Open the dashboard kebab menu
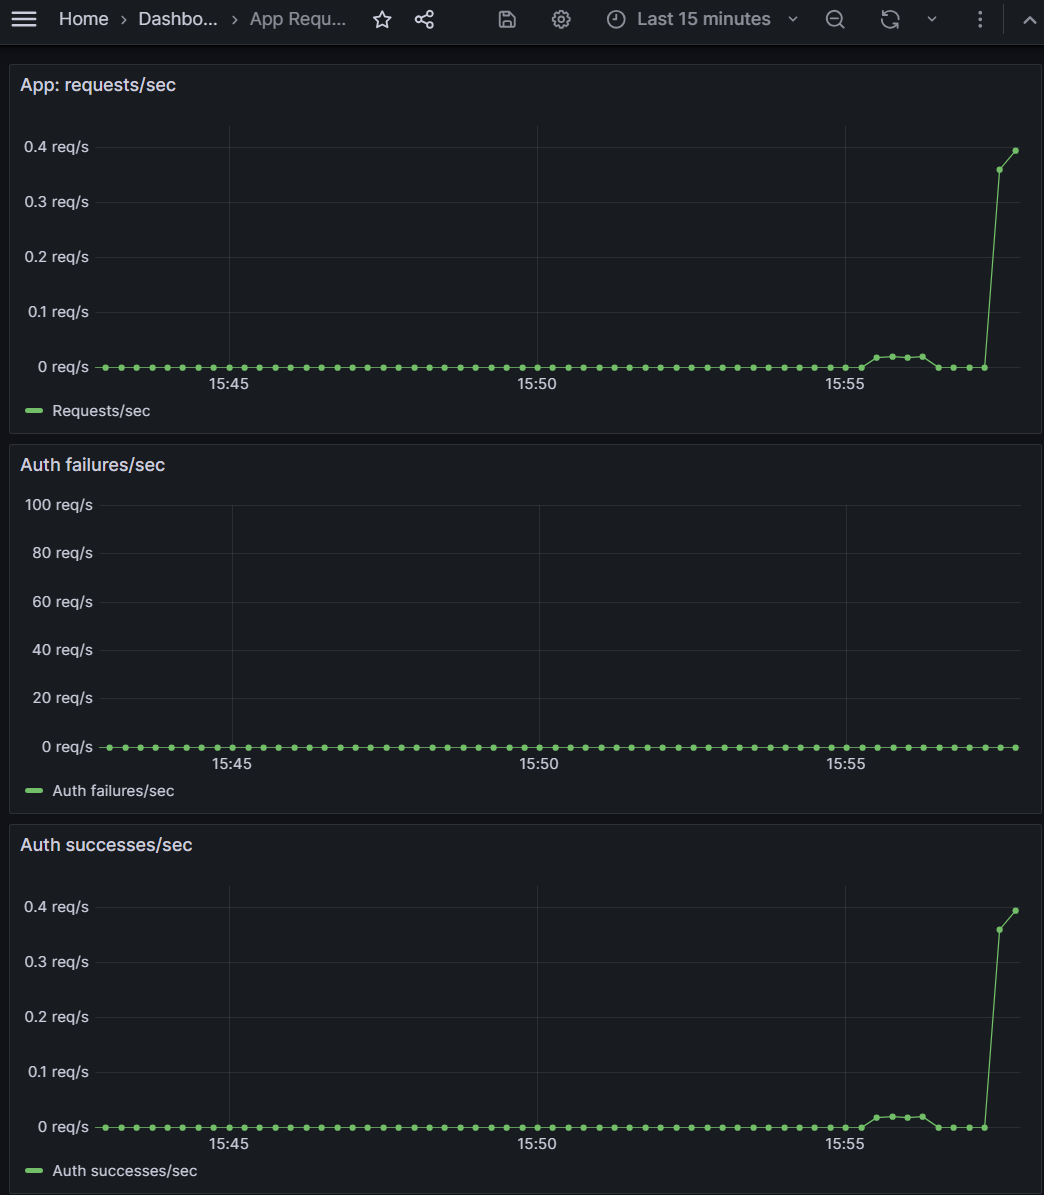Screen dimensions: 1044x1195 point(979,19)
